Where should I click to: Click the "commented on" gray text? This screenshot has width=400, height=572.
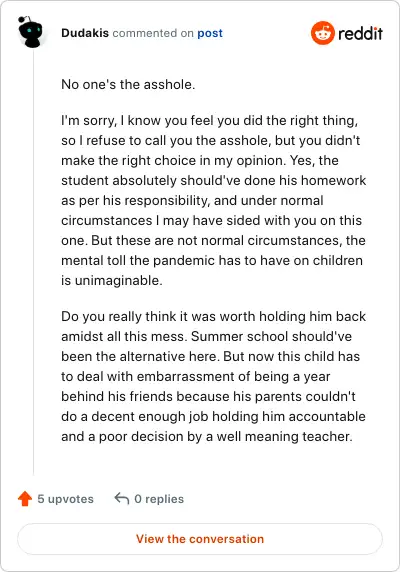click(x=153, y=33)
